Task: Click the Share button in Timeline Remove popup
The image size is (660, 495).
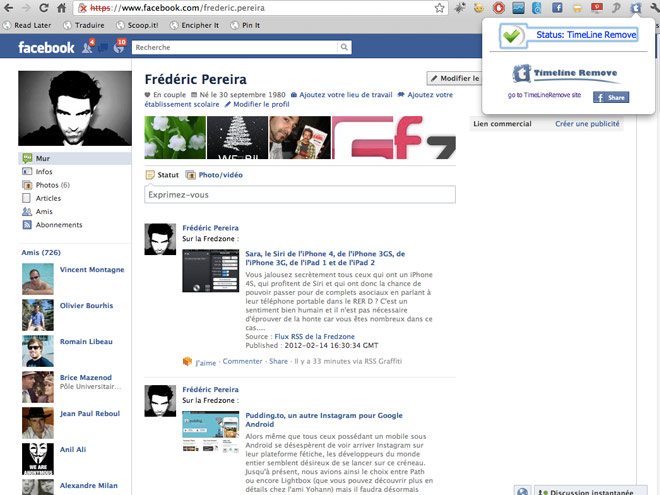Action: click(x=611, y=97)
